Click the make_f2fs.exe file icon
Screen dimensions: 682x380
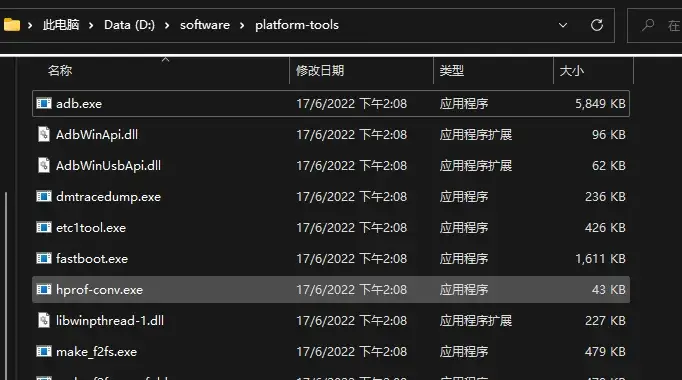[43, 351]
